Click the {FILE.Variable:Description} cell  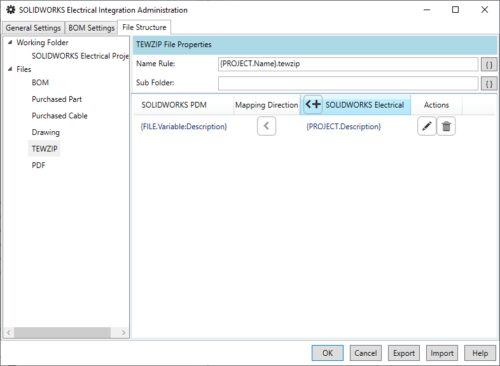184,126
